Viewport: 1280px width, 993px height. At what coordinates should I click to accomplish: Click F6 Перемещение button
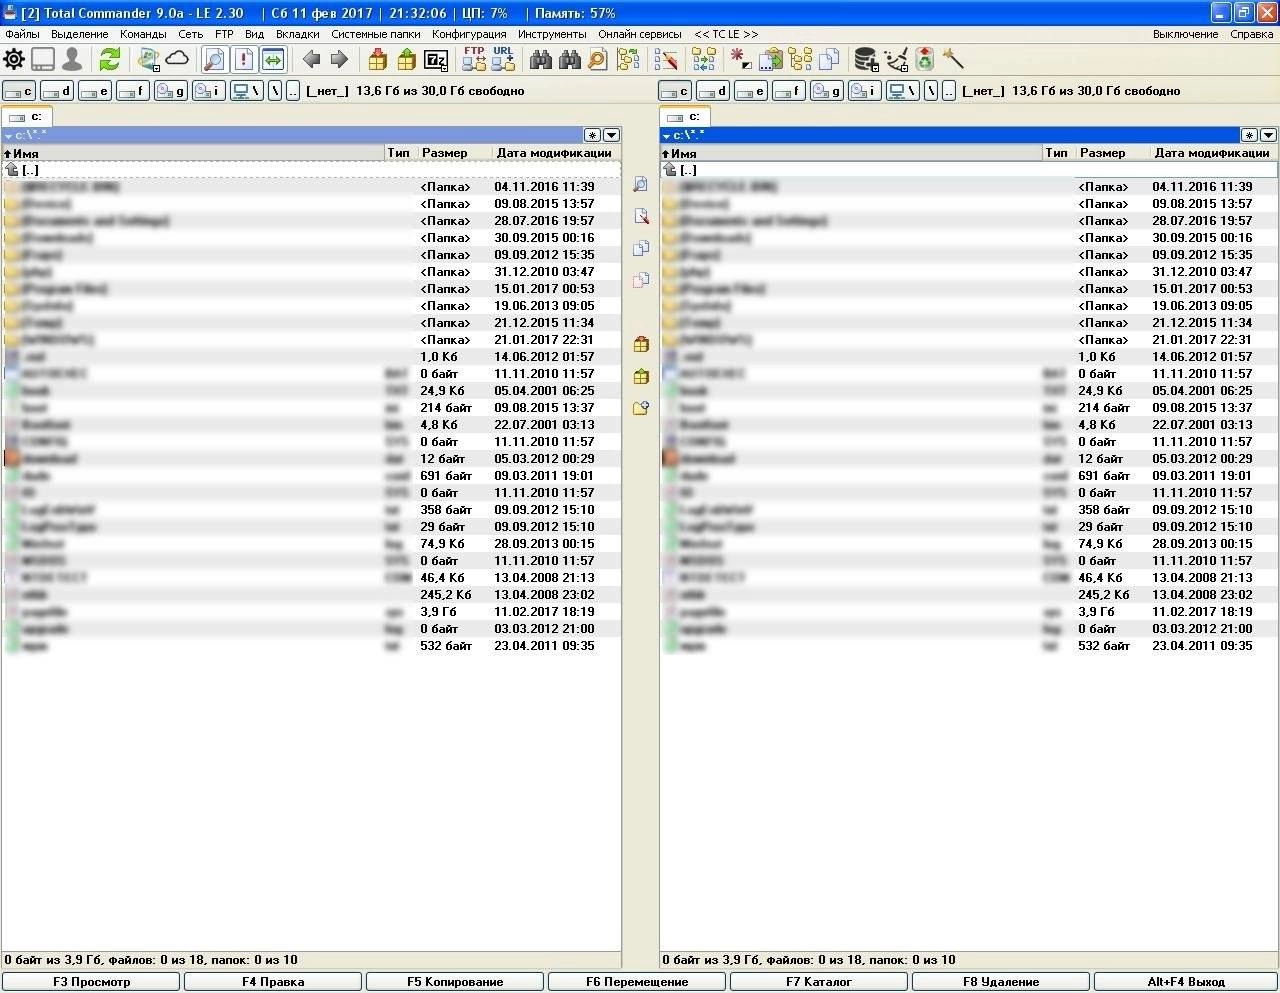point(637,982)
